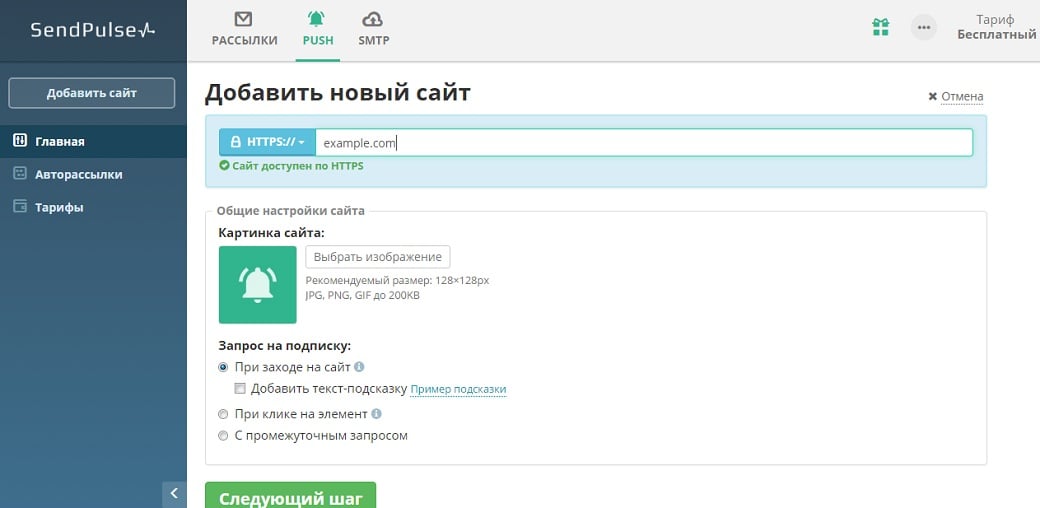Expand the HTTPS:// protocol dropdown
This screenshot has width=1040, height=508.
point(268,142)
